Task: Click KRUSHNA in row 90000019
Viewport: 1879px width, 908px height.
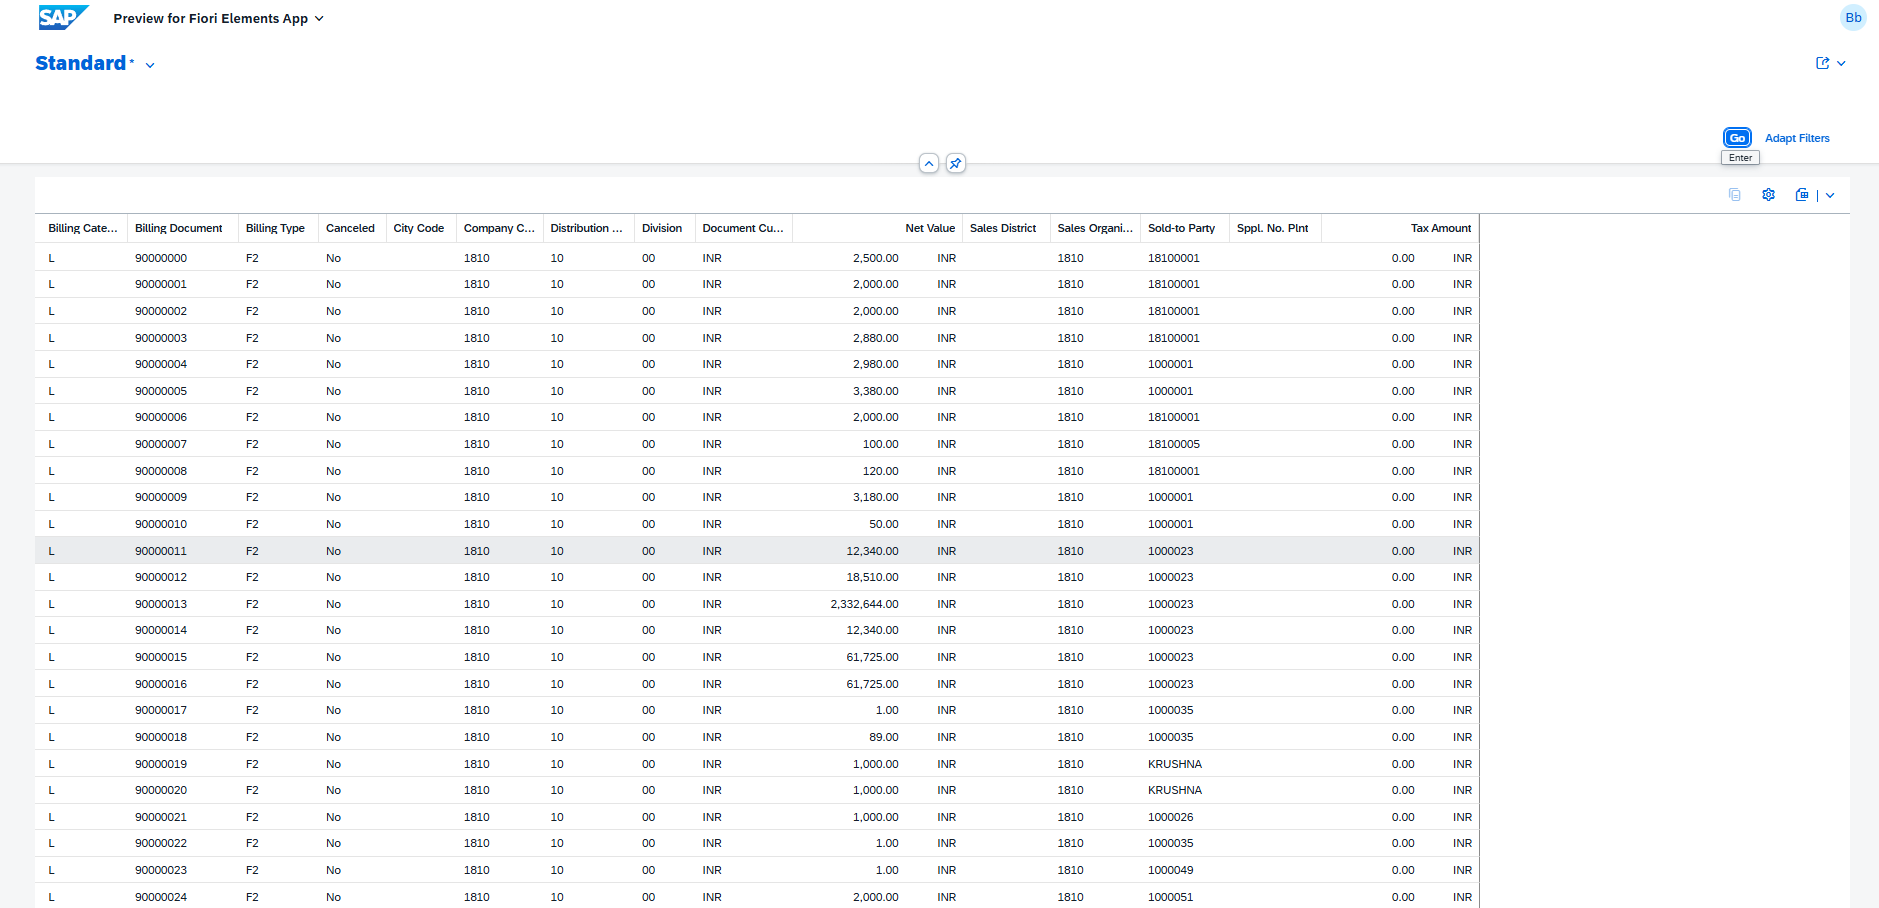Action: (x=1175, y=764)
